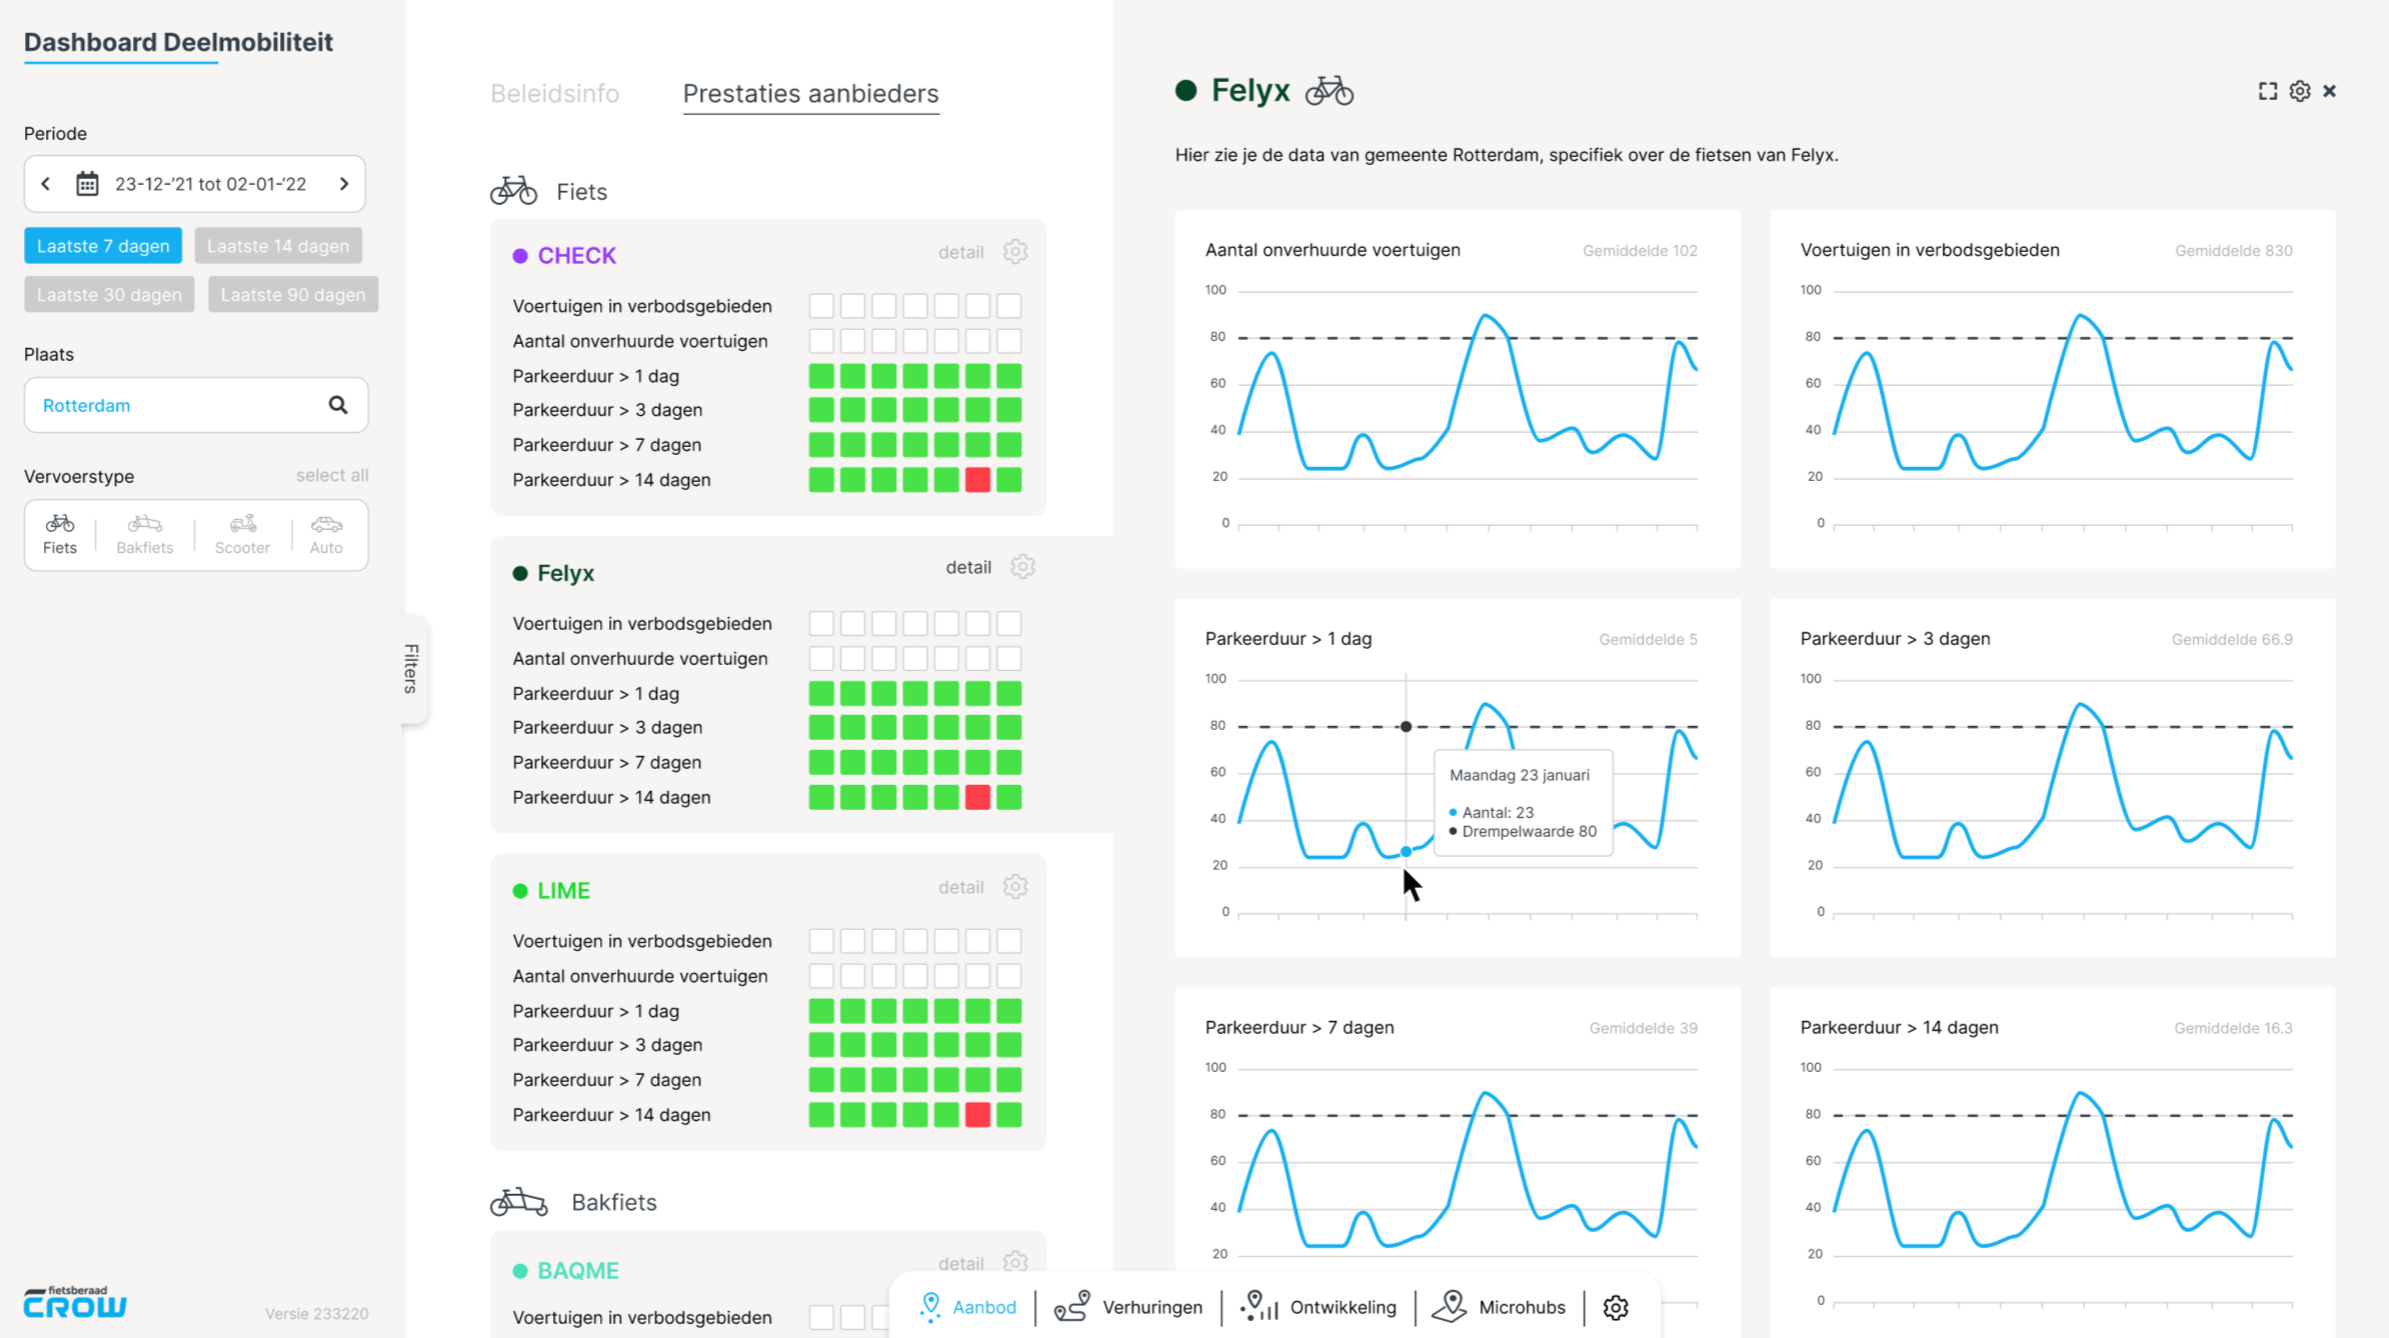This screenshot has width=2389, height=1338.
Task: Click red square in CHECK Parkeerduur 14 dagen
Action: pos(977,480)
